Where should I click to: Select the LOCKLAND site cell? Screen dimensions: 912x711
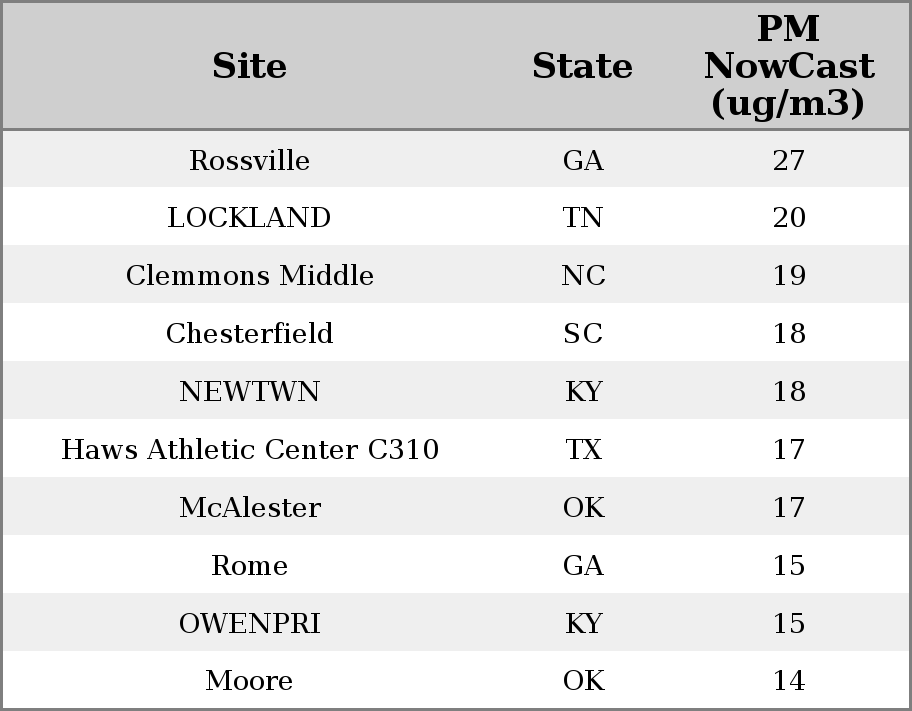250,218
